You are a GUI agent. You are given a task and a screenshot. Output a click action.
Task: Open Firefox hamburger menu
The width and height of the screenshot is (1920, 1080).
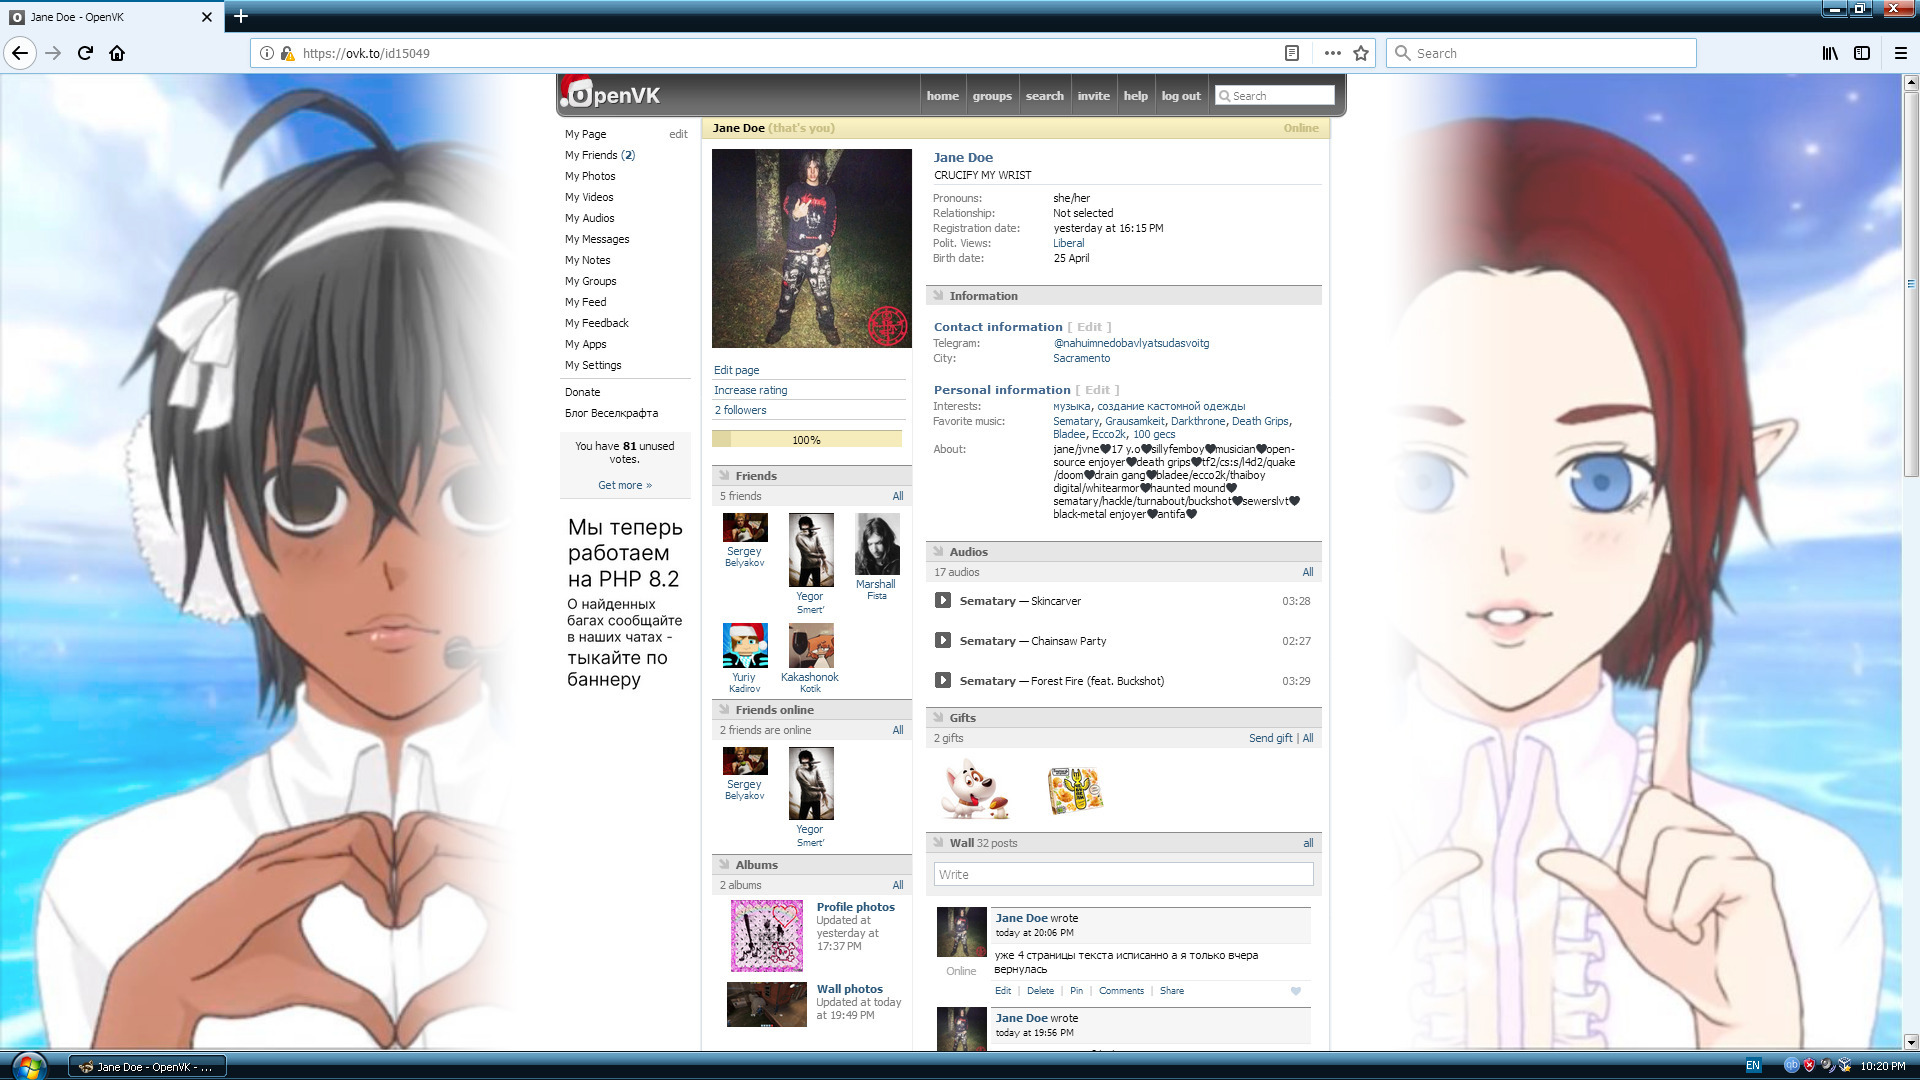pos(1901,53)
